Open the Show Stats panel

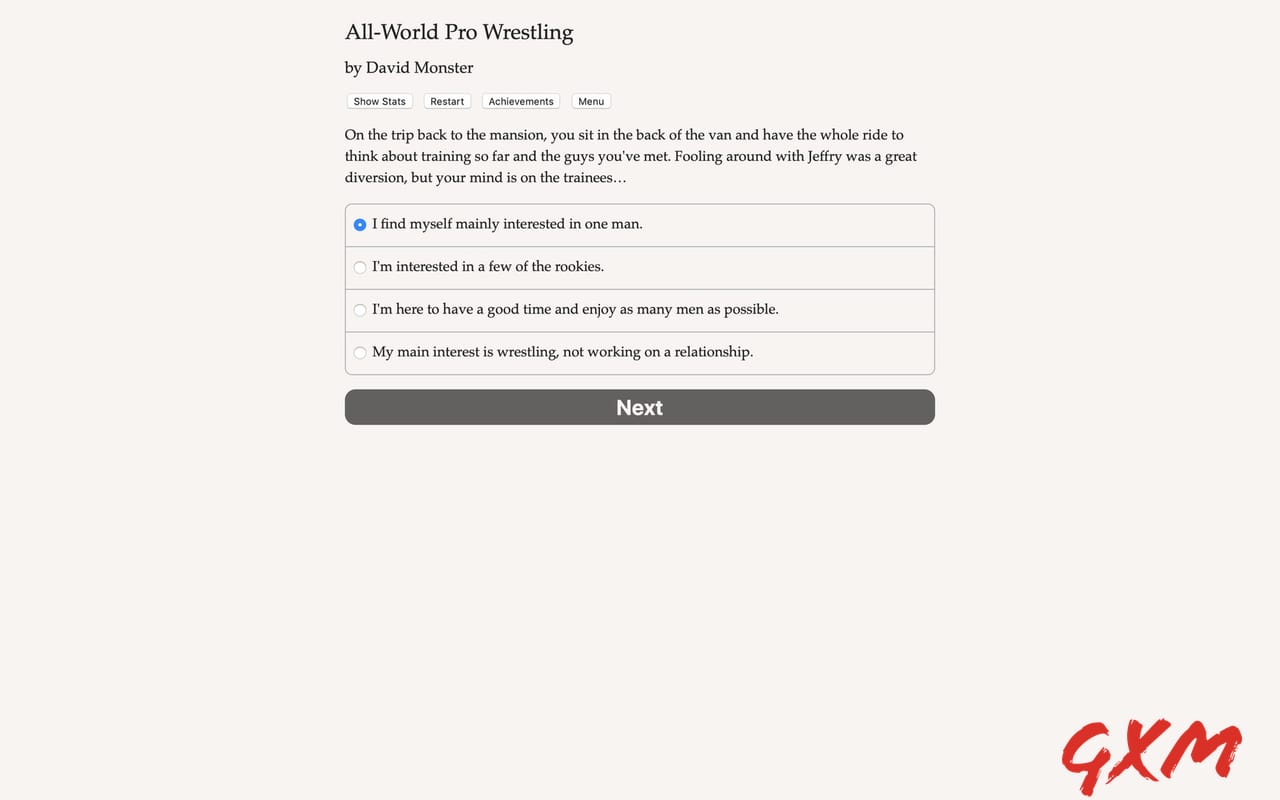point(379,101)
